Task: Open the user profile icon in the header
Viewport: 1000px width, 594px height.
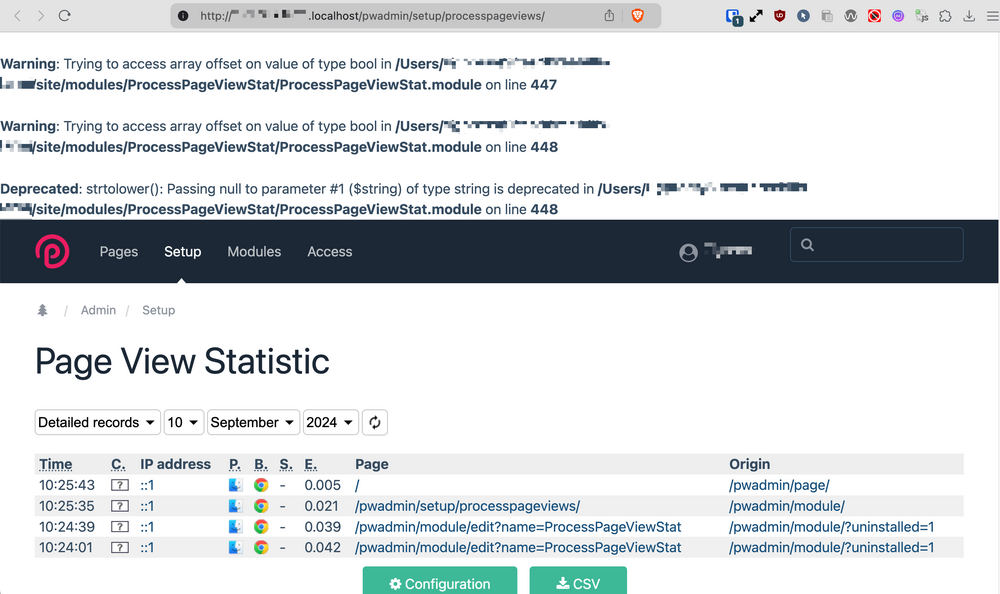Action: (x=688, y=252)
